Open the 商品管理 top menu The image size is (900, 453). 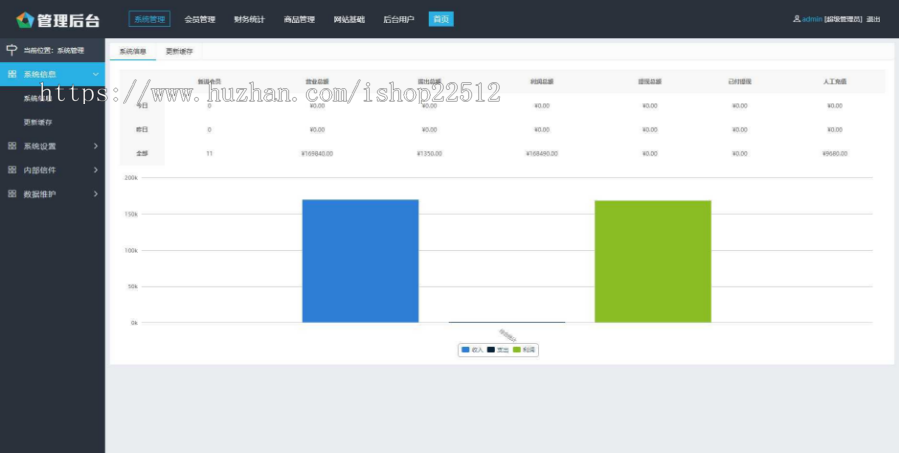pyautogui.click(x=300, y=20)
